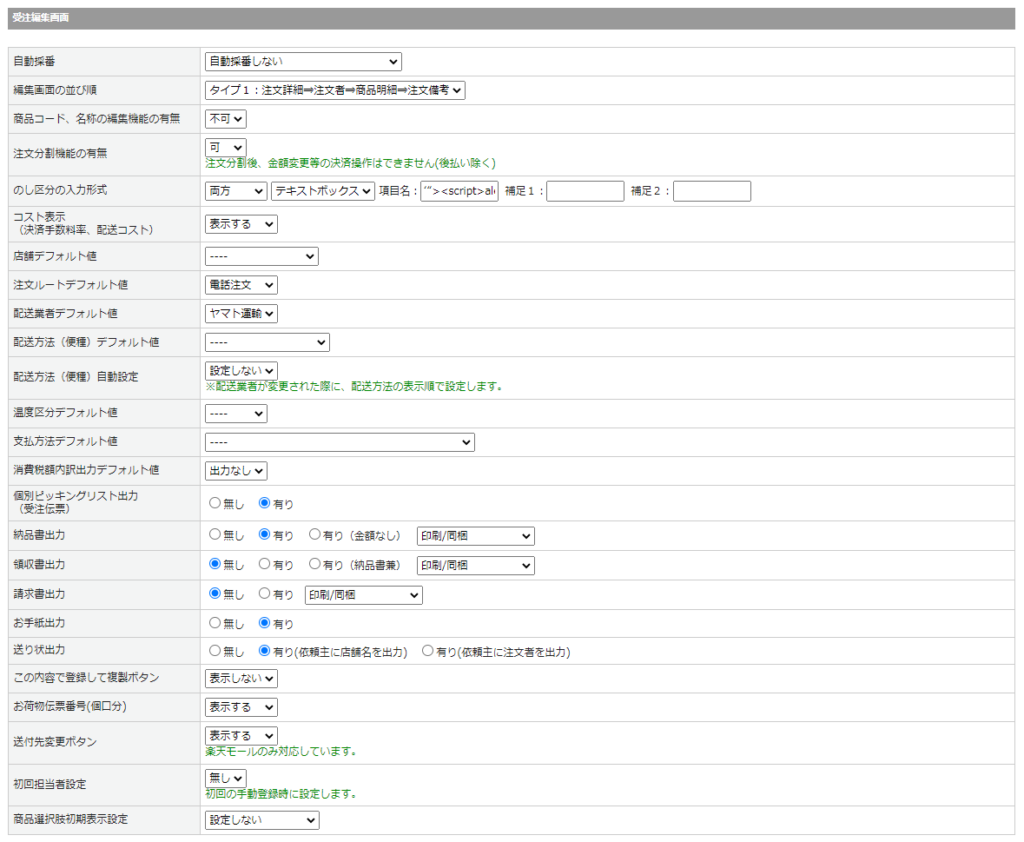Select 有り（納品書兼） for 領収書出力
1024x842 pixels.
315,564
